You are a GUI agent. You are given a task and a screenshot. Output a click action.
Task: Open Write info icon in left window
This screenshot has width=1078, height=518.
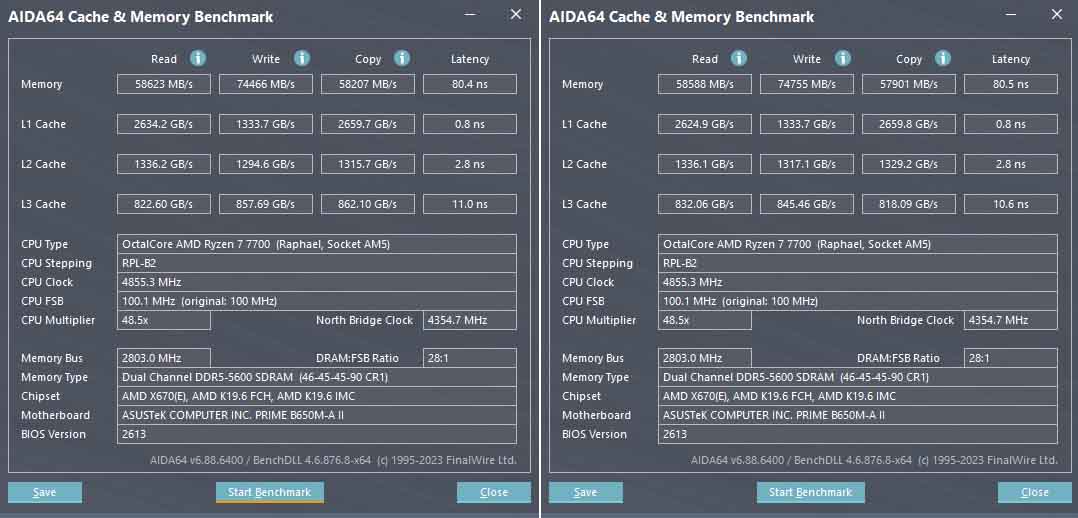302,58
